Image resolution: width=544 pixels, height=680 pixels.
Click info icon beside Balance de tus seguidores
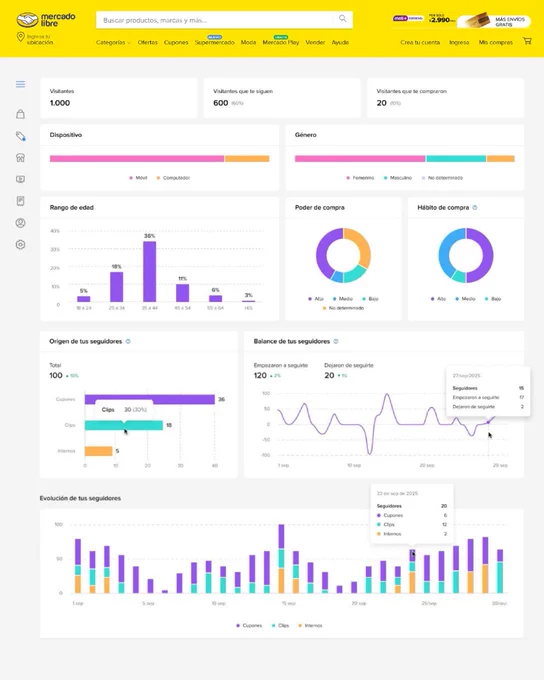[336, 341]
